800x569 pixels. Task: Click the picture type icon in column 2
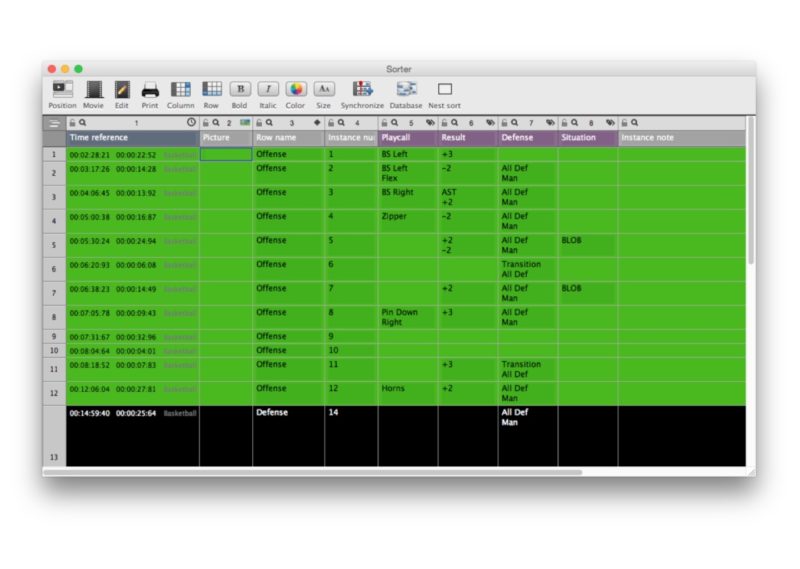(x=245, y=122)
